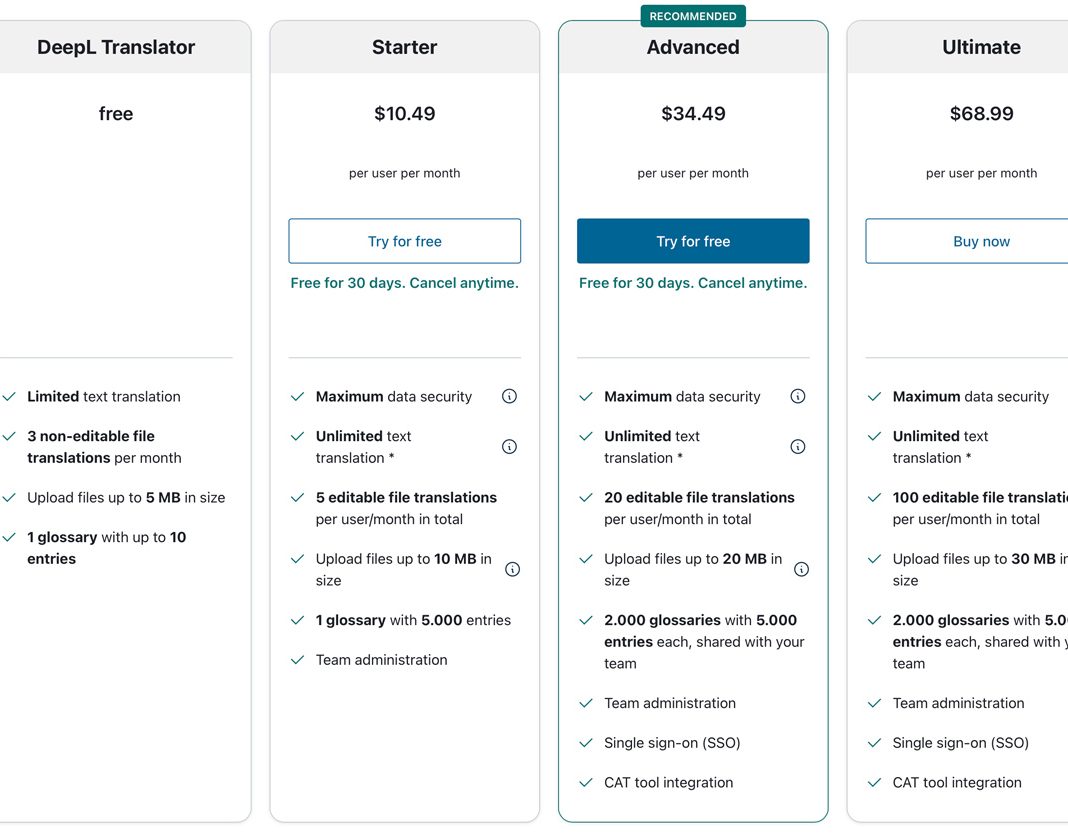Click checkmark next to Starter Team administration
This screenshot has height=835, width=1068.
(x=297, y=659)
